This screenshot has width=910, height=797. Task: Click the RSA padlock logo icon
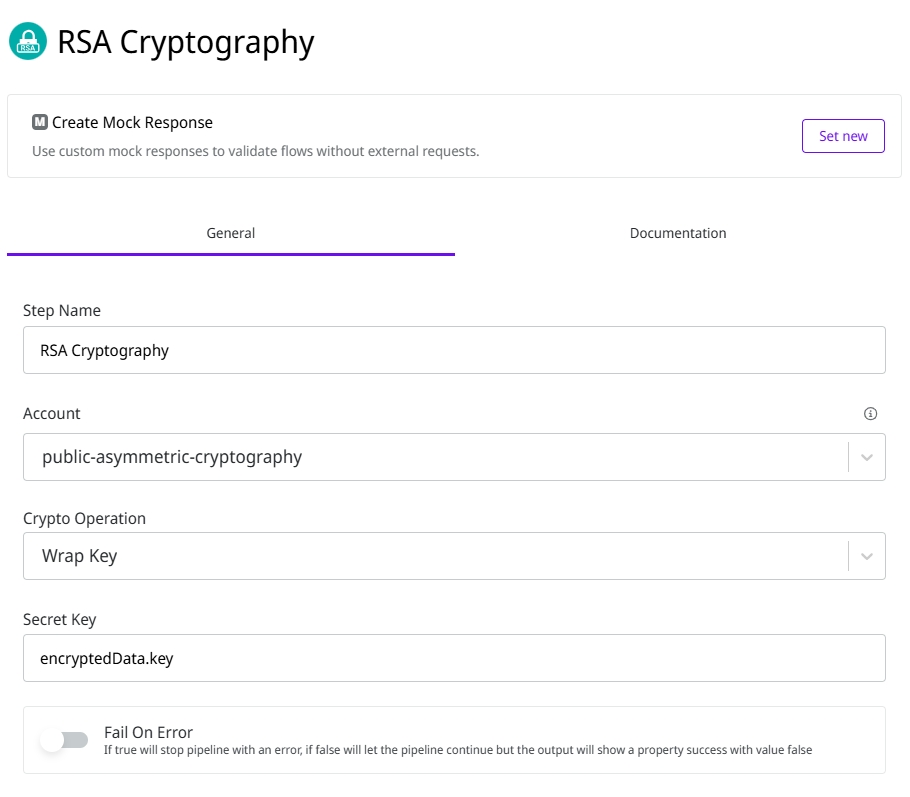pos(28,42)
